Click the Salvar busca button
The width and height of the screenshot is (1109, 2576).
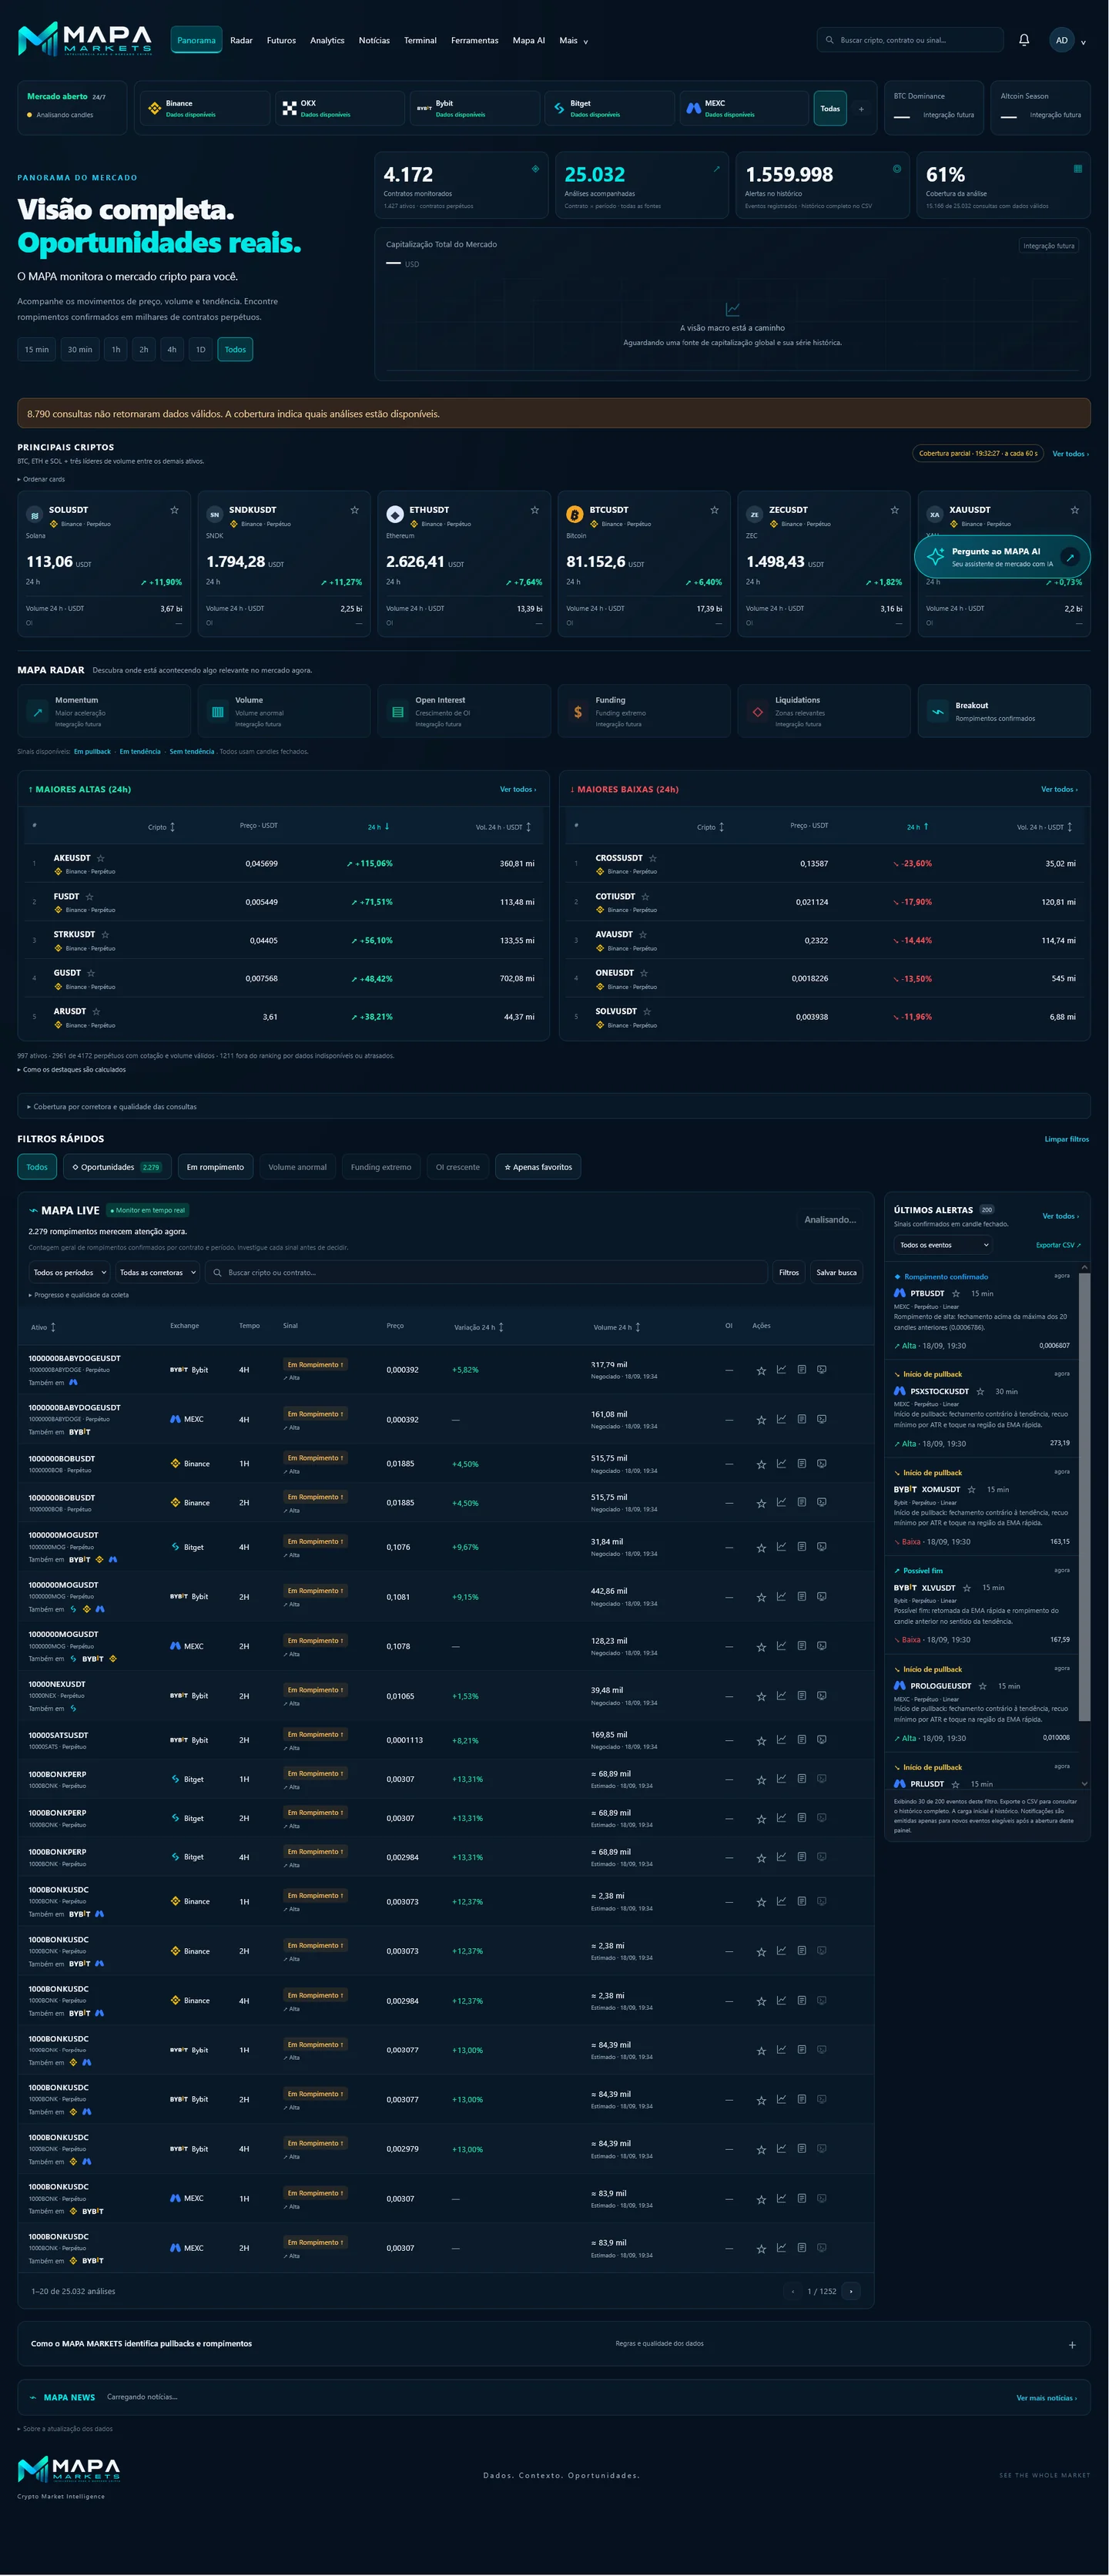(x=836, y=1273)
